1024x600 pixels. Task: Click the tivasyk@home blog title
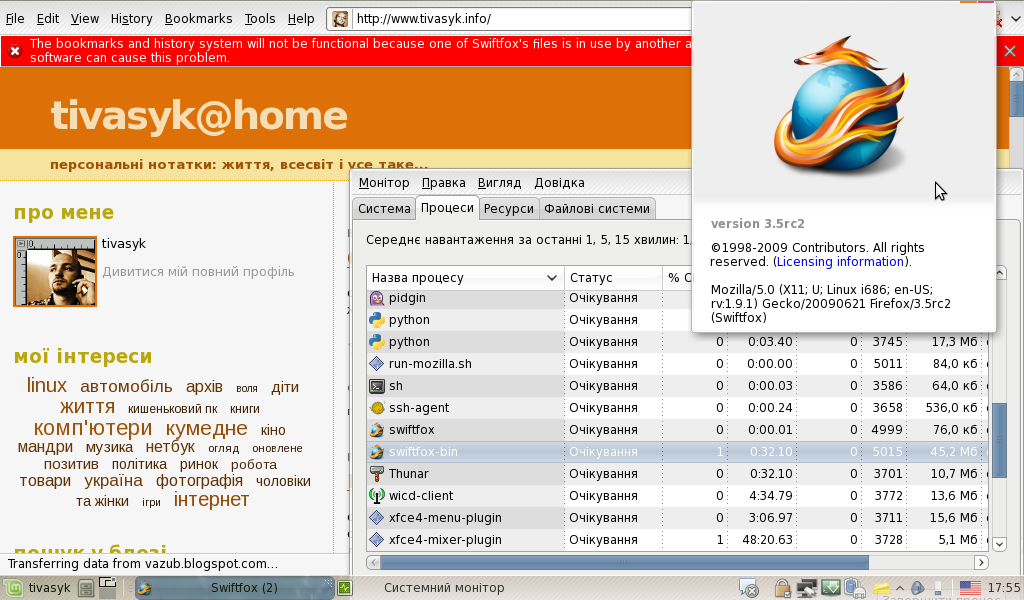click(199, 116)
